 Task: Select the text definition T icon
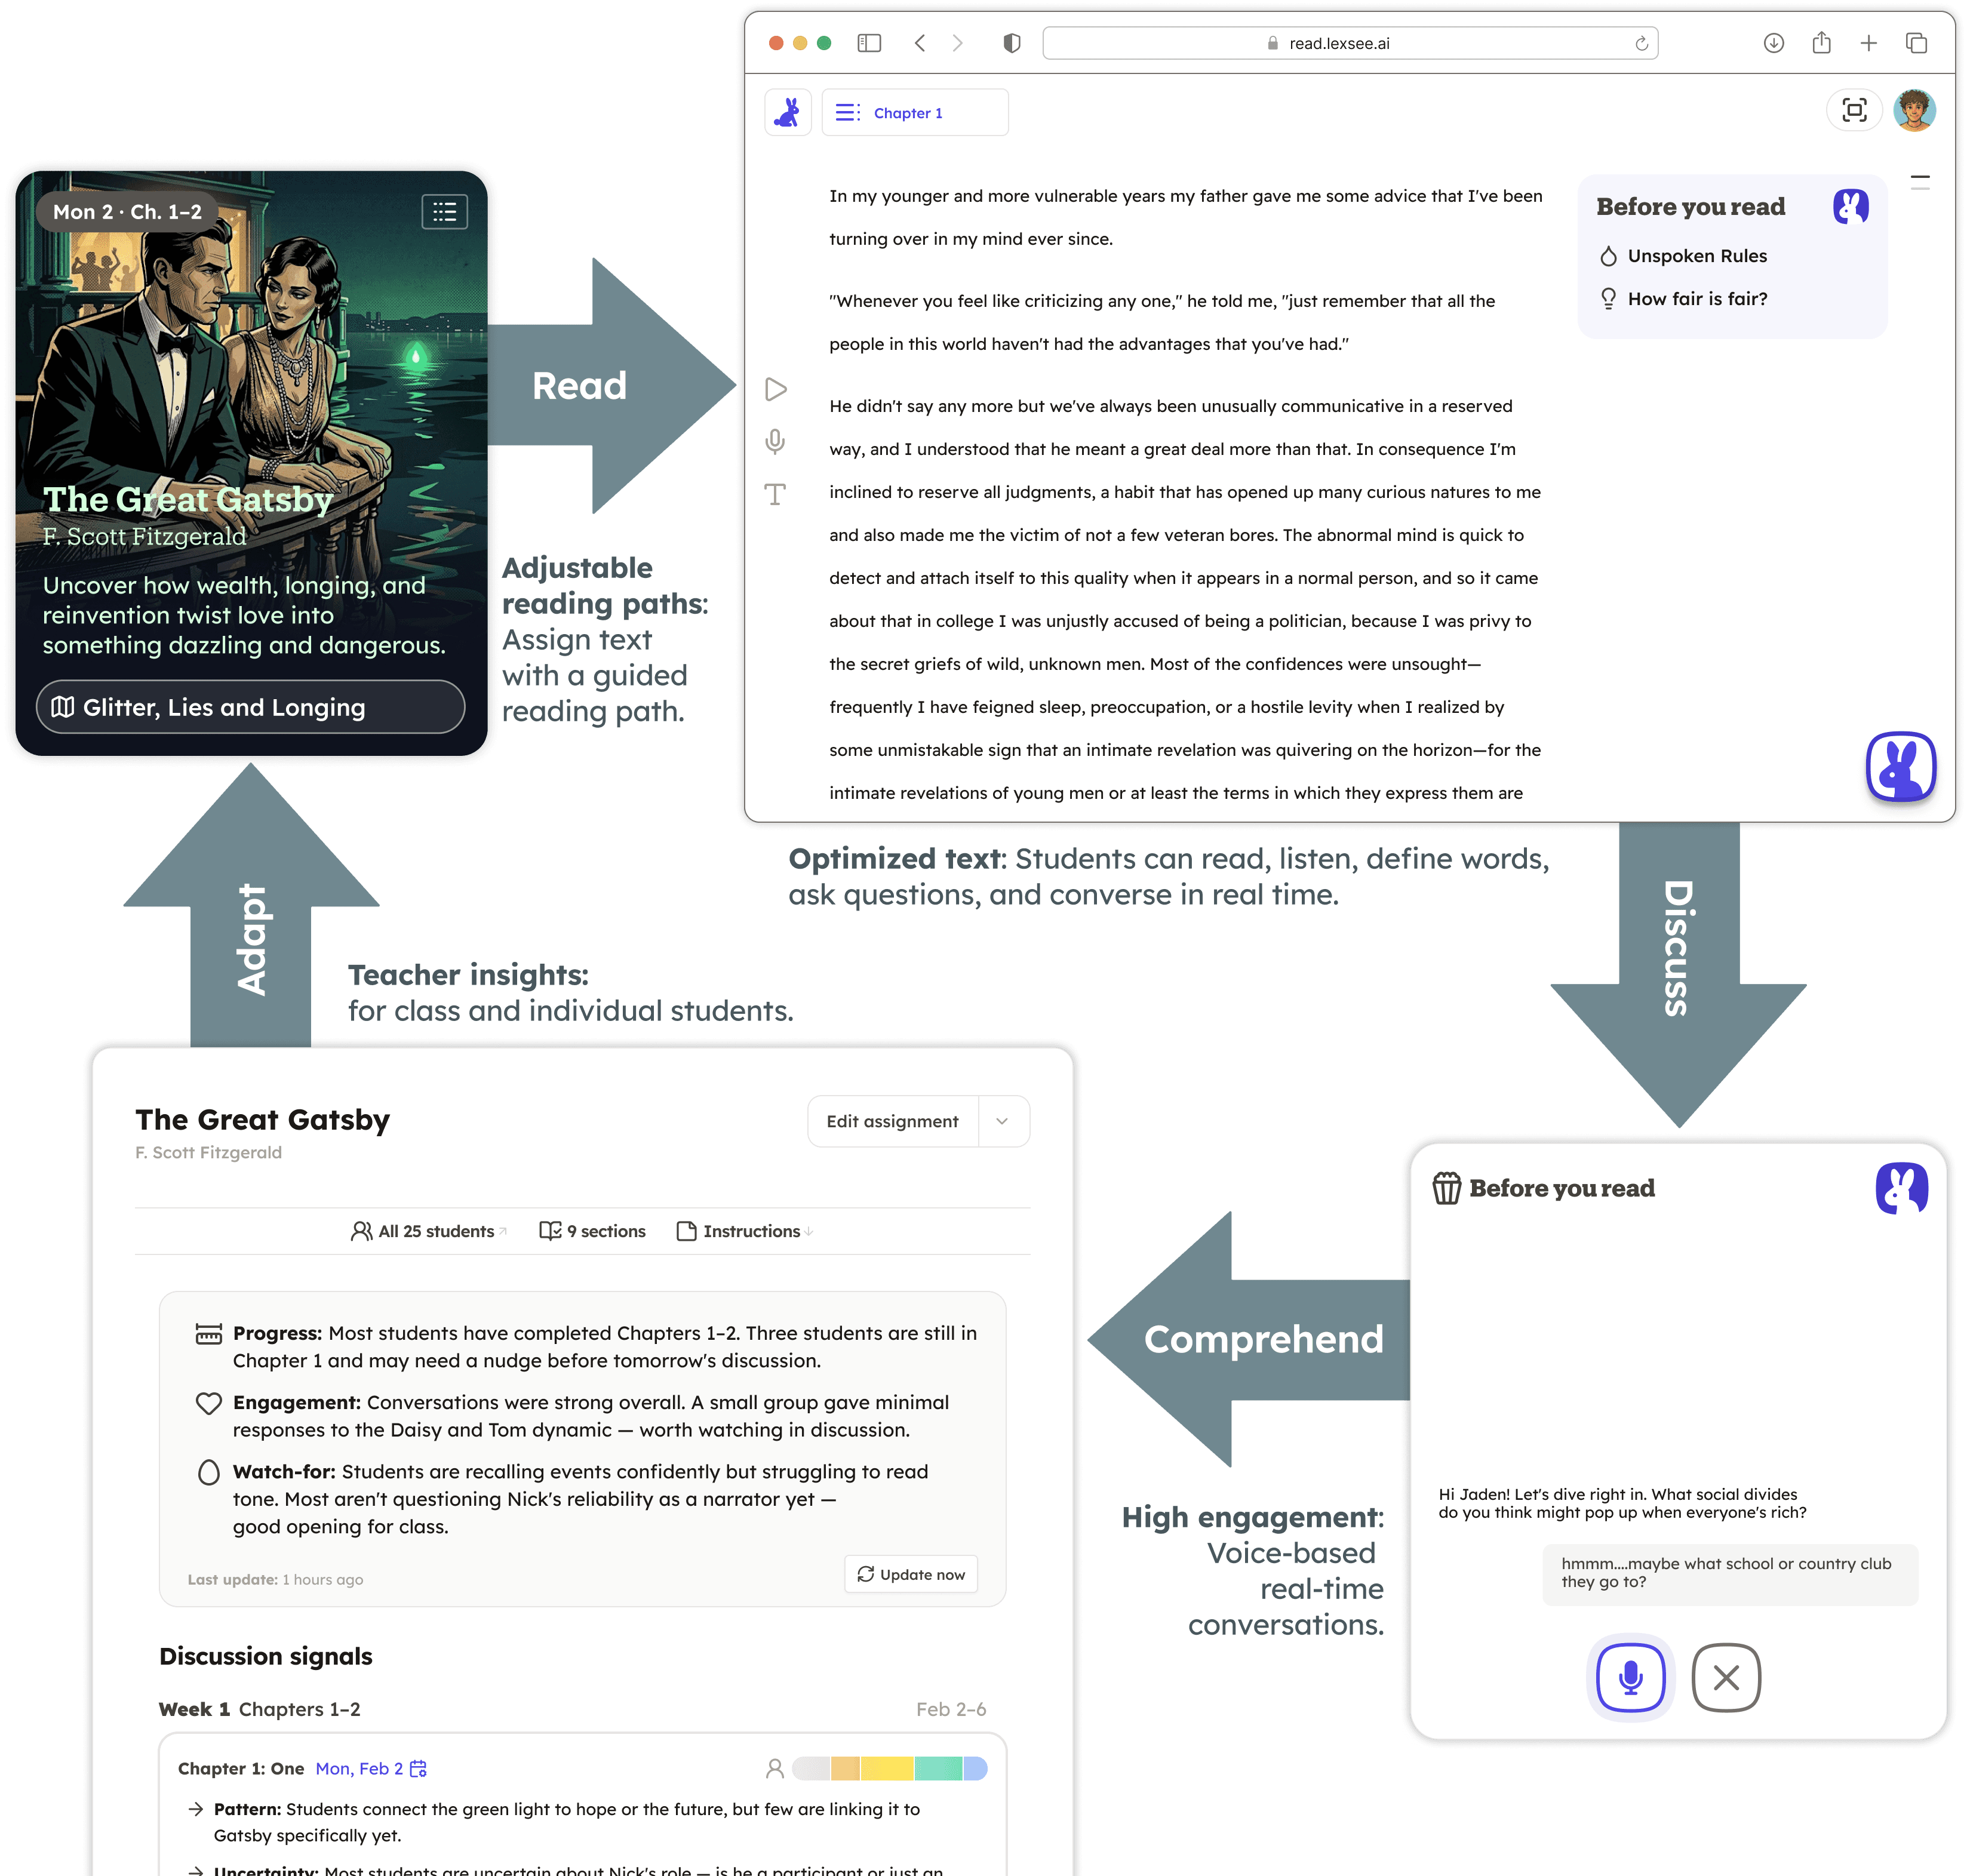coord(775,494)
